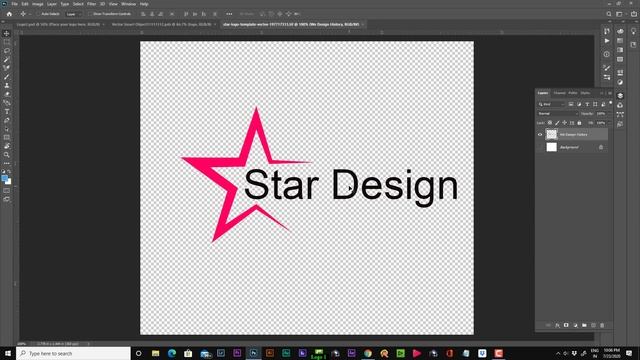The width and height of the screenshot is (640, 360).
Task: Open Google Chrome from the taskbar
Action: click(368, 353)
